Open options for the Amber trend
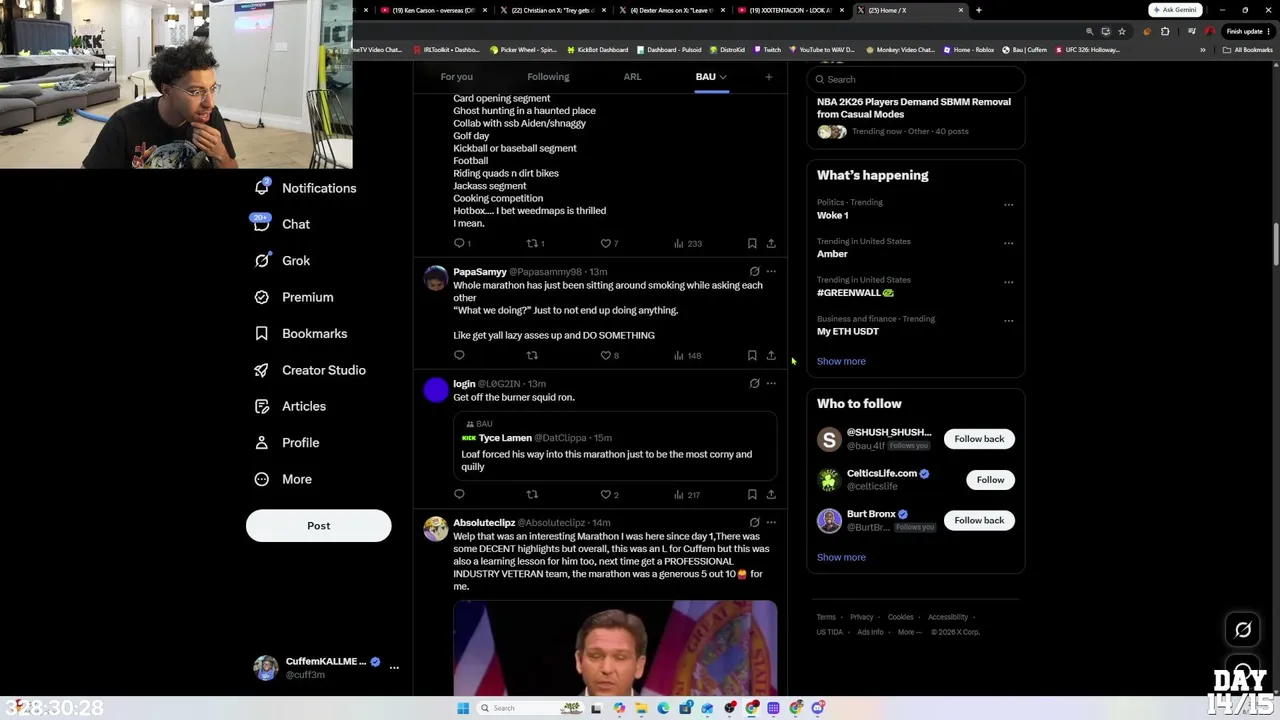1280x720 pixels. (x=1008, y=243)
